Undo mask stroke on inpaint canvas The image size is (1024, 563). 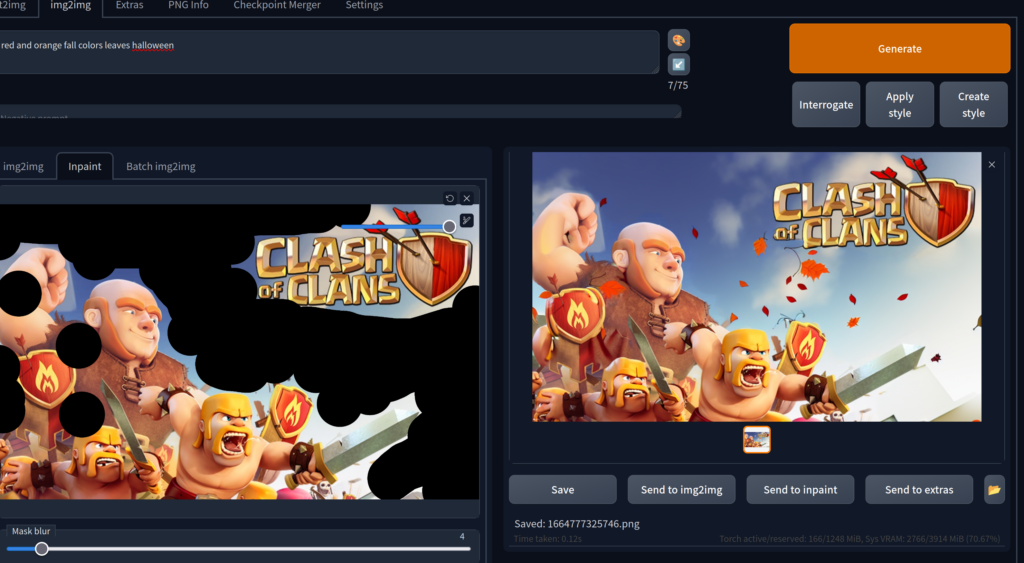coord(450,198)
